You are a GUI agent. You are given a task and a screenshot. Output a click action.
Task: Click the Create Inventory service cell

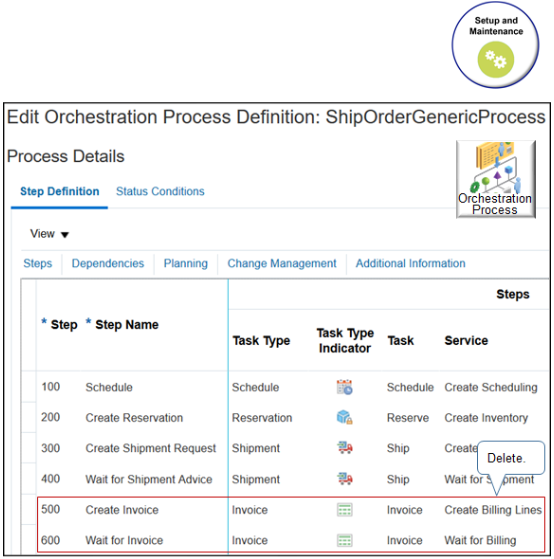tap(486, 417)
